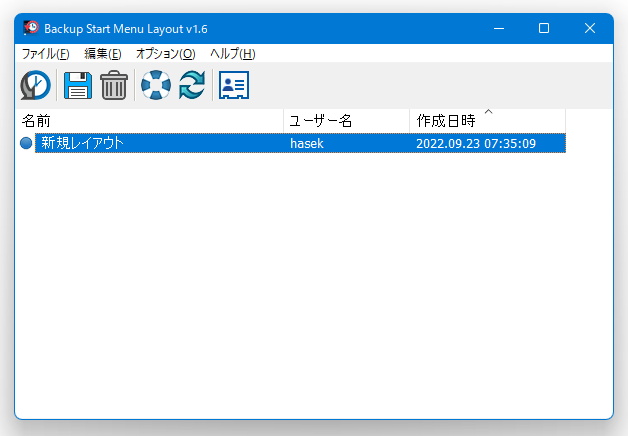Close the Backup Start Menu Layout window
The width and height of the screenshot is (628, 436).
[x=590, y=28]
